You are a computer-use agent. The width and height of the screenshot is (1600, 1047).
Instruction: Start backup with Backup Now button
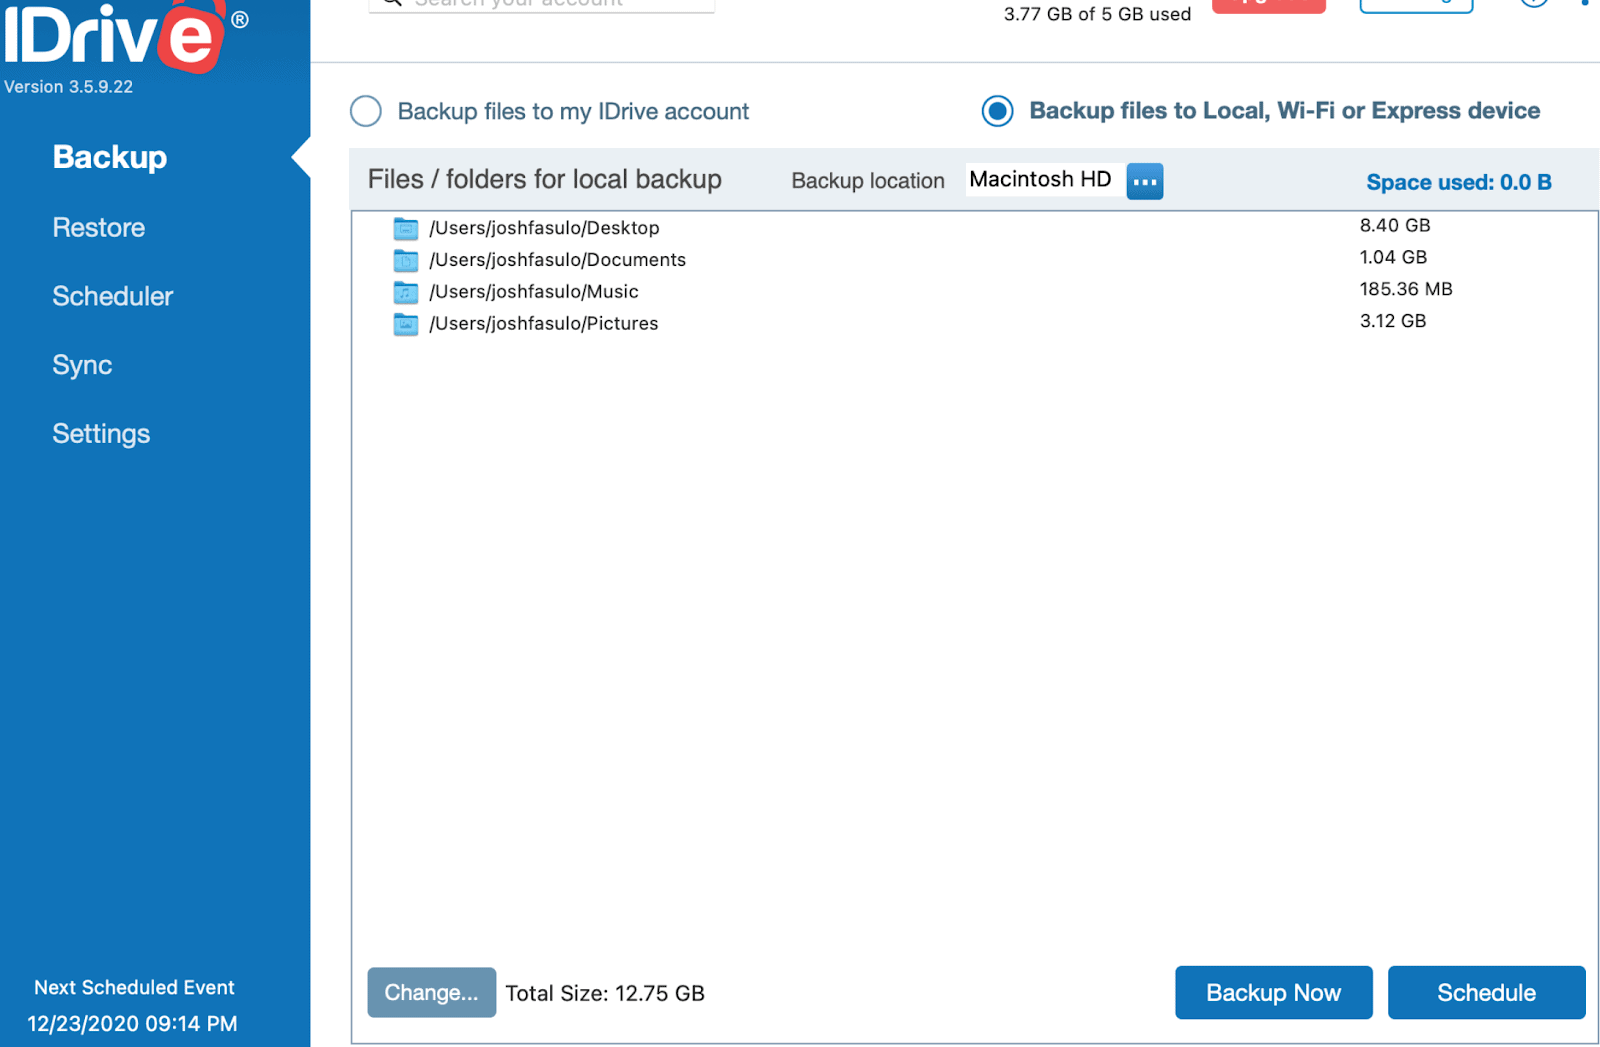point(1273,992)
